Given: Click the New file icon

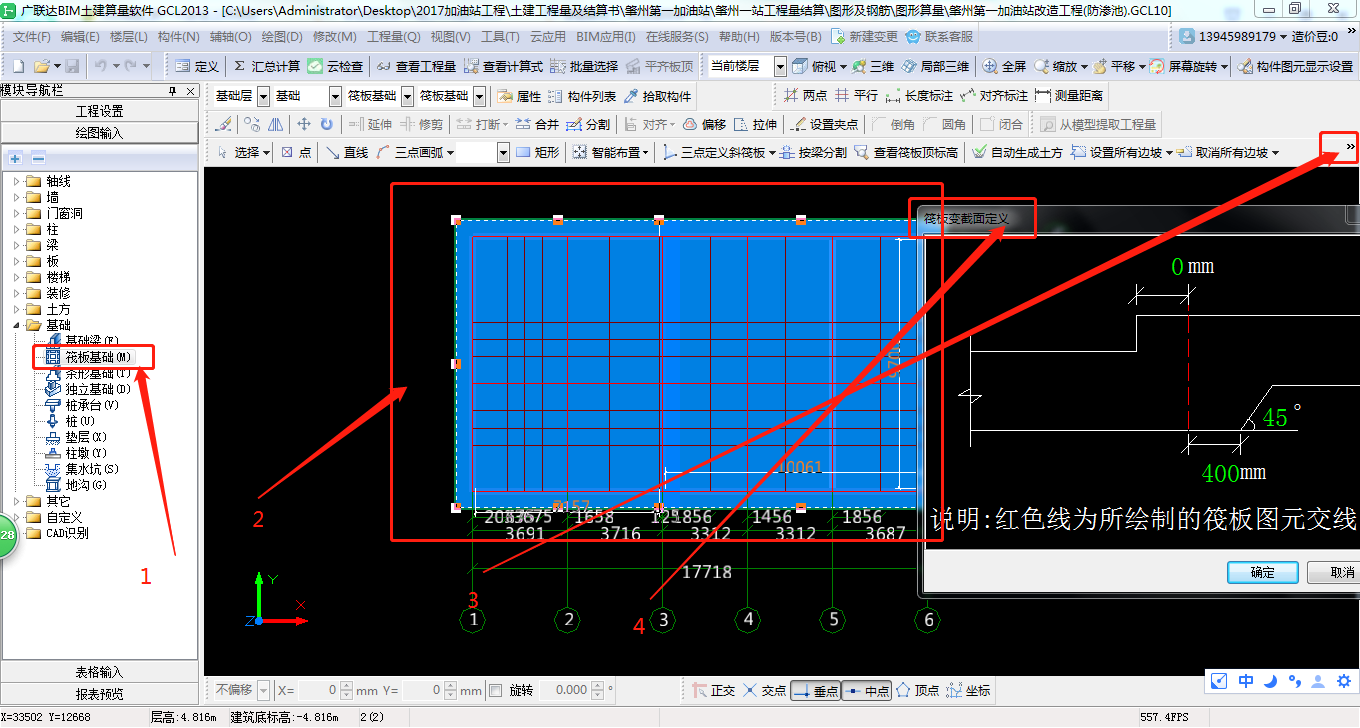Looking at the screenshot, I should (18, 66).
